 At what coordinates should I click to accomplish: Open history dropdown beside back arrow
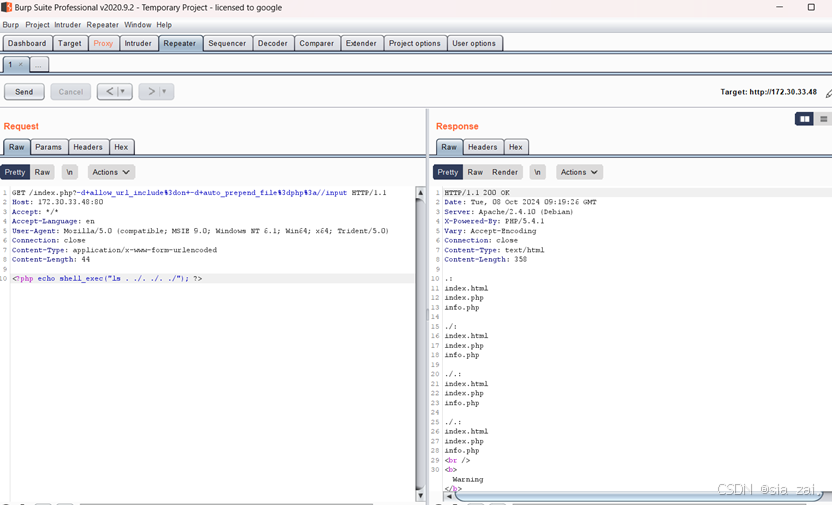(123, 91)
